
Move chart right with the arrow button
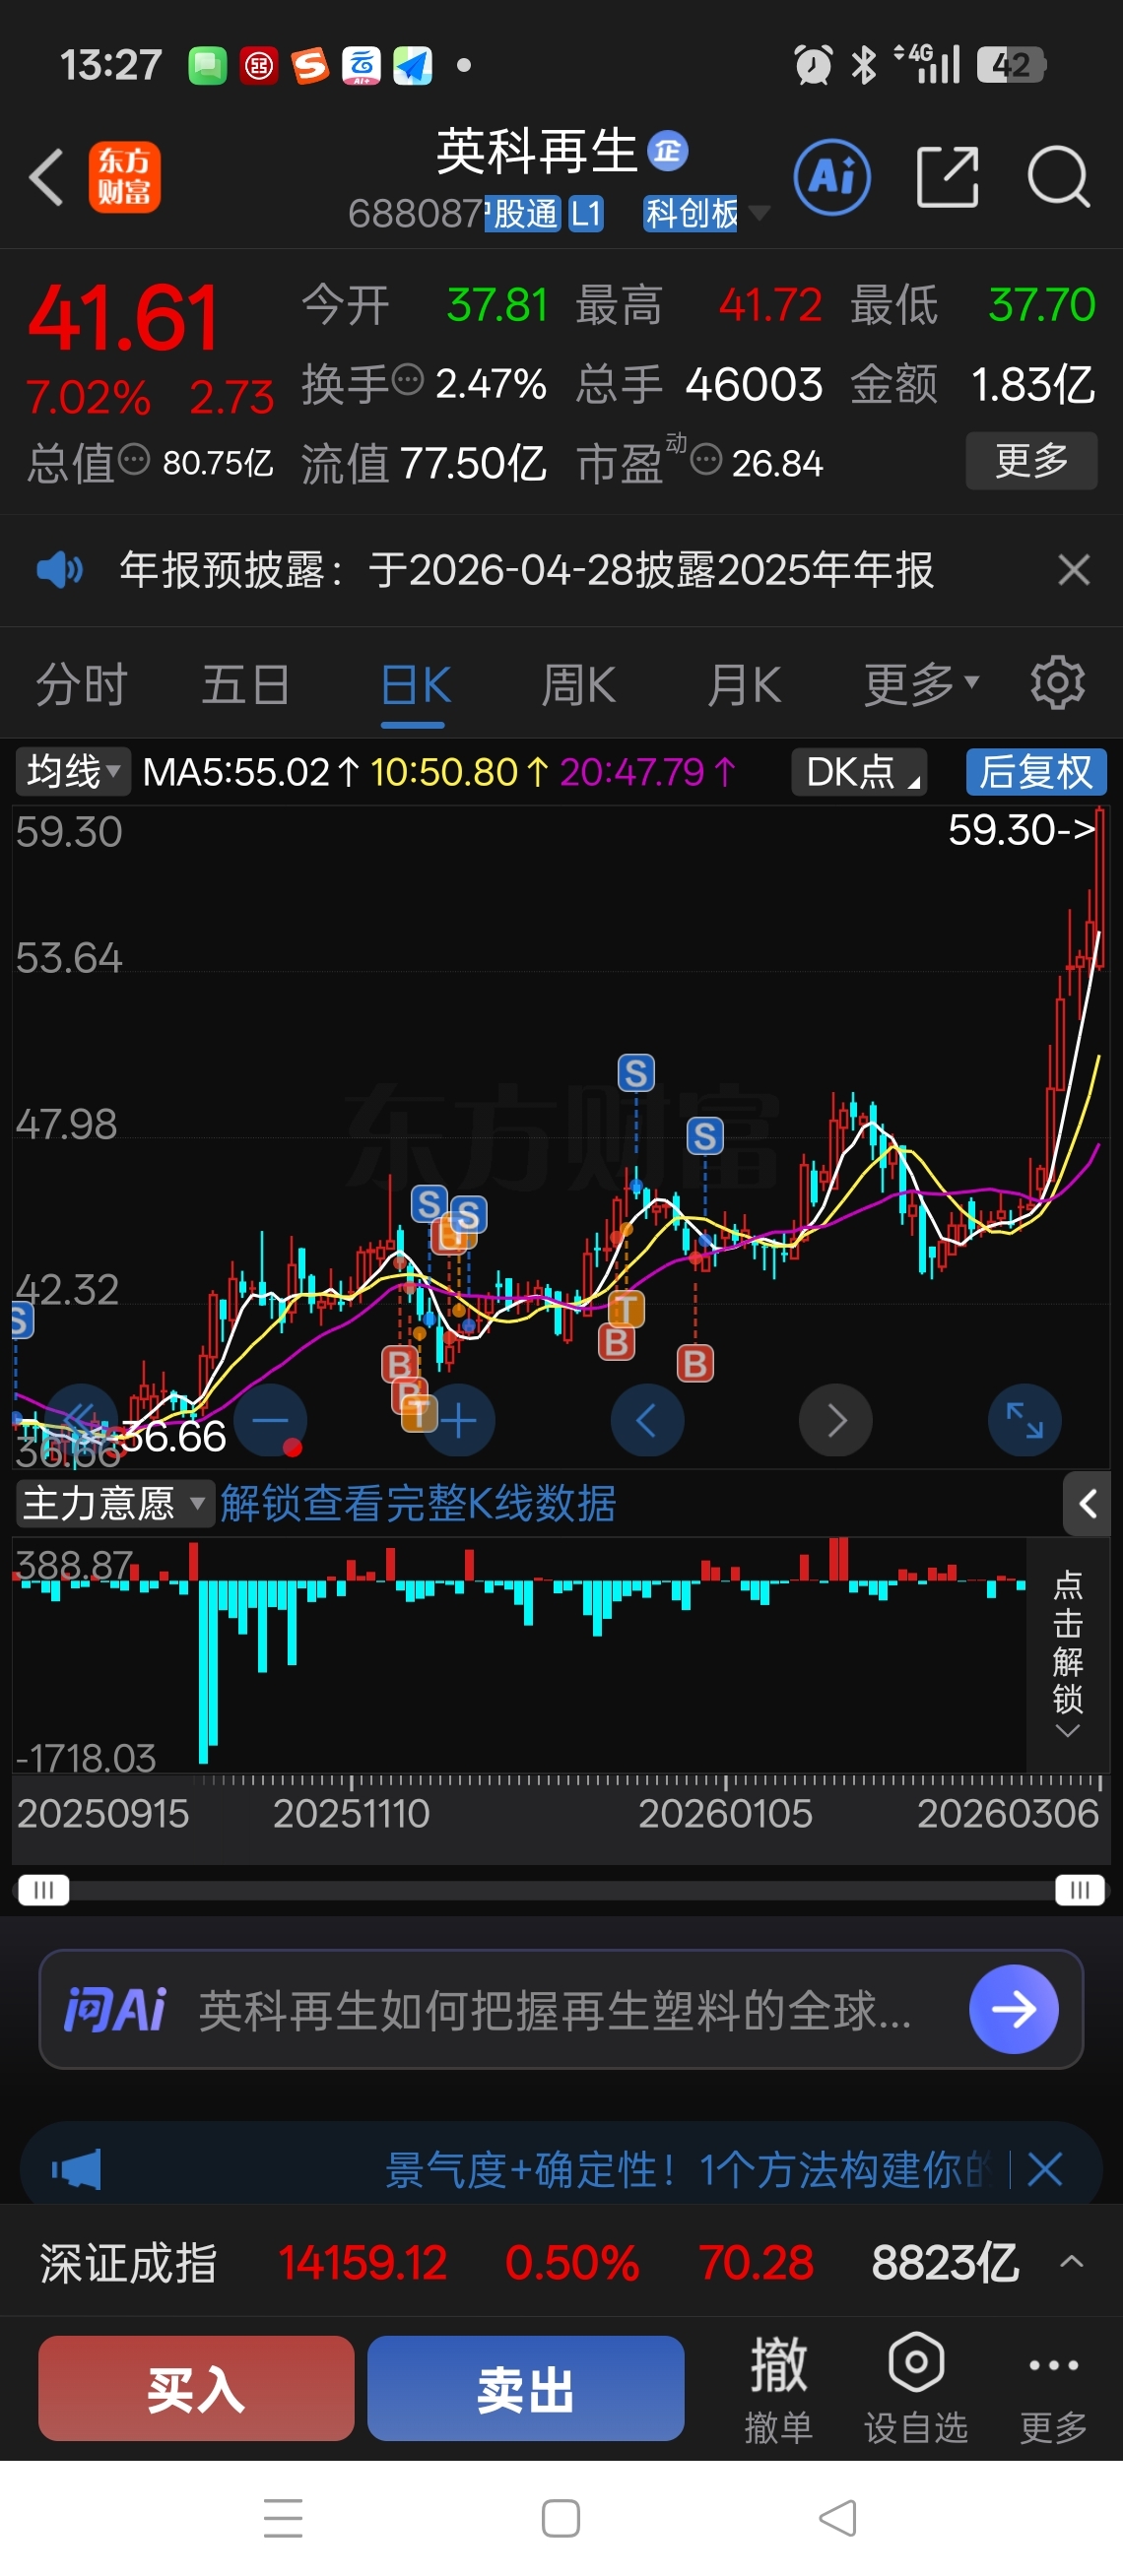point(836,1420)
